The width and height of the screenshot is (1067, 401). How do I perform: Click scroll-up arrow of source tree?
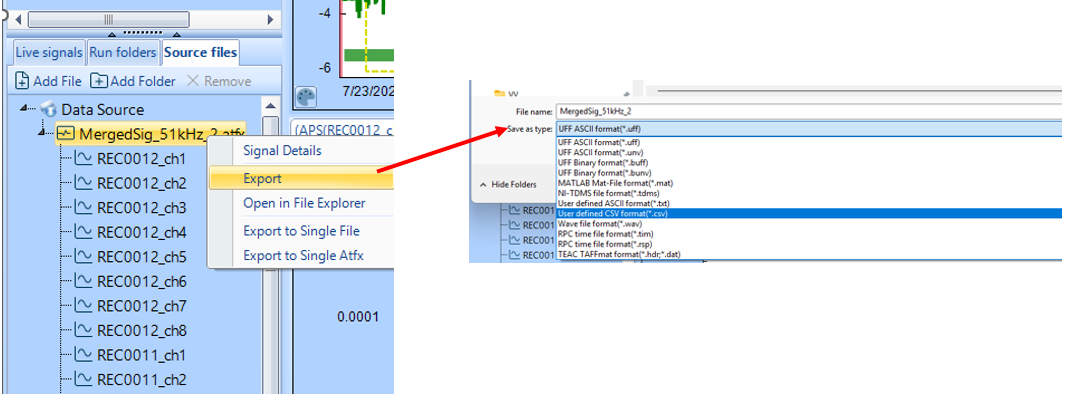tap(270, 106)
